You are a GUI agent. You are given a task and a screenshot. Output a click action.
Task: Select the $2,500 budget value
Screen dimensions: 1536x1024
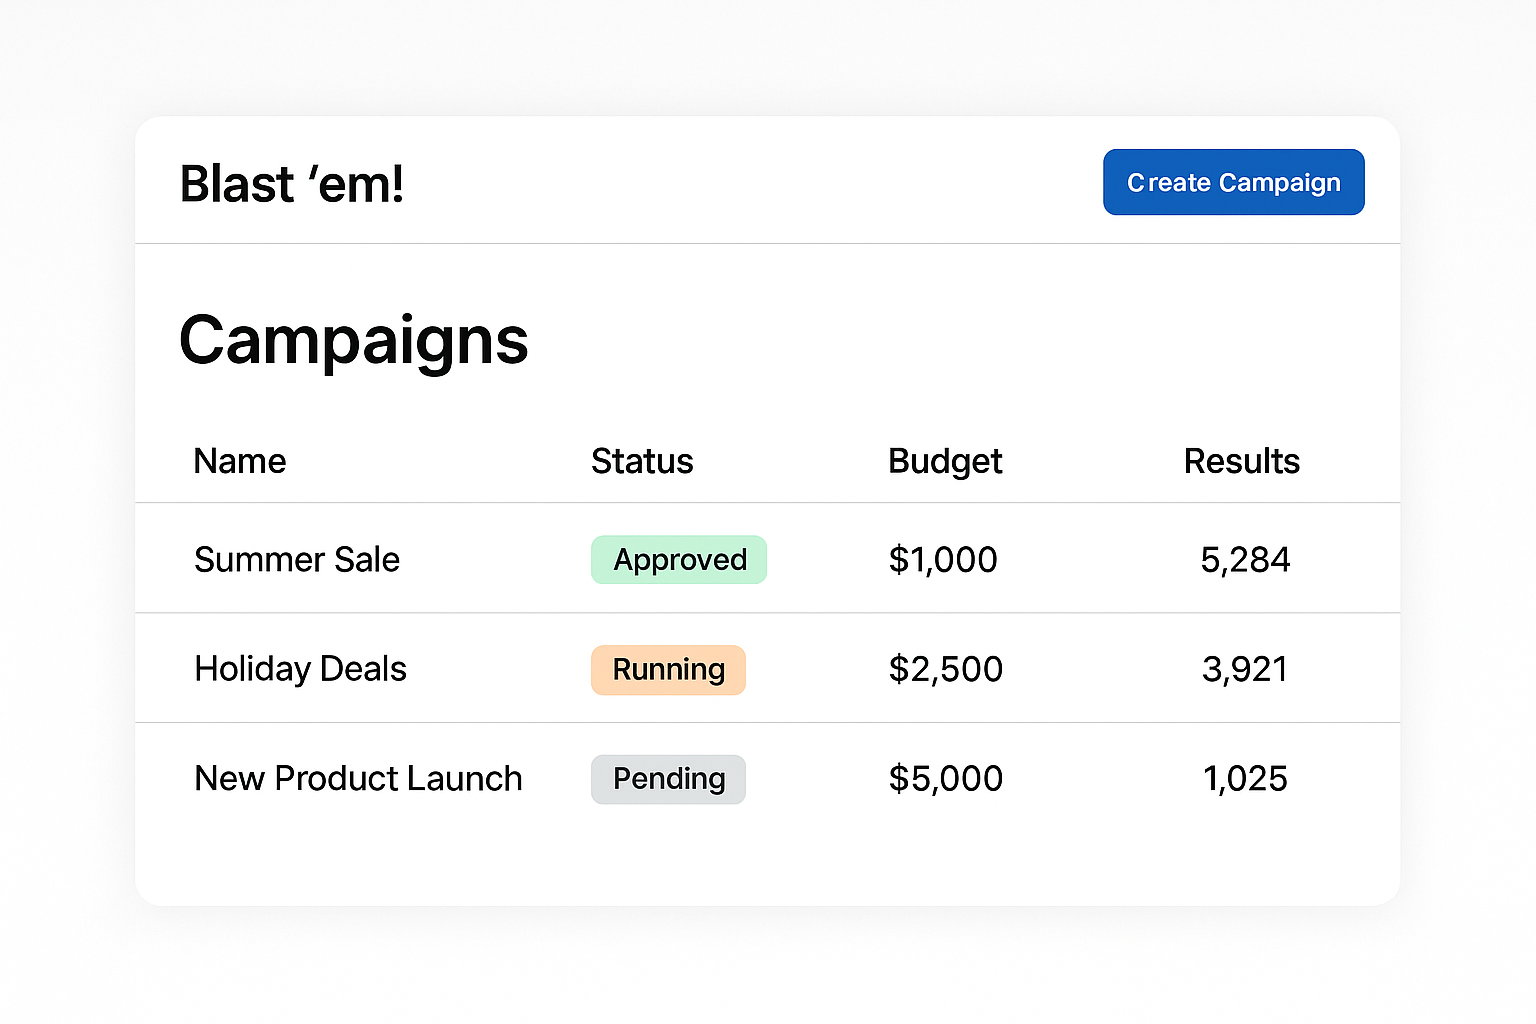click(x=945, y=668)
